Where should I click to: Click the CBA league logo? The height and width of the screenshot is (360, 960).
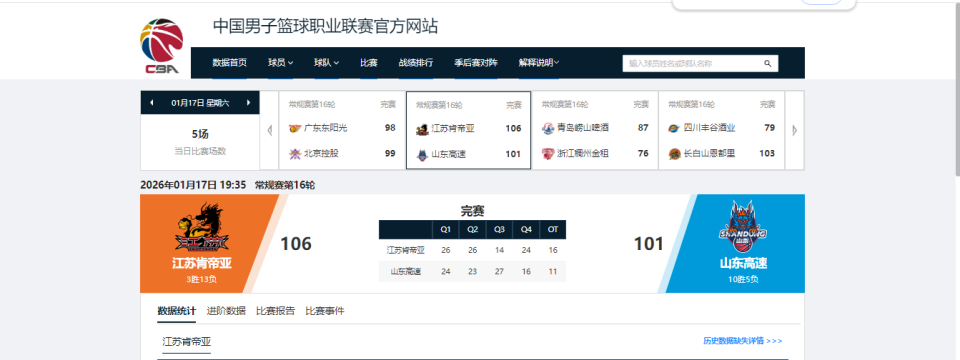click(x=162, y=46)
